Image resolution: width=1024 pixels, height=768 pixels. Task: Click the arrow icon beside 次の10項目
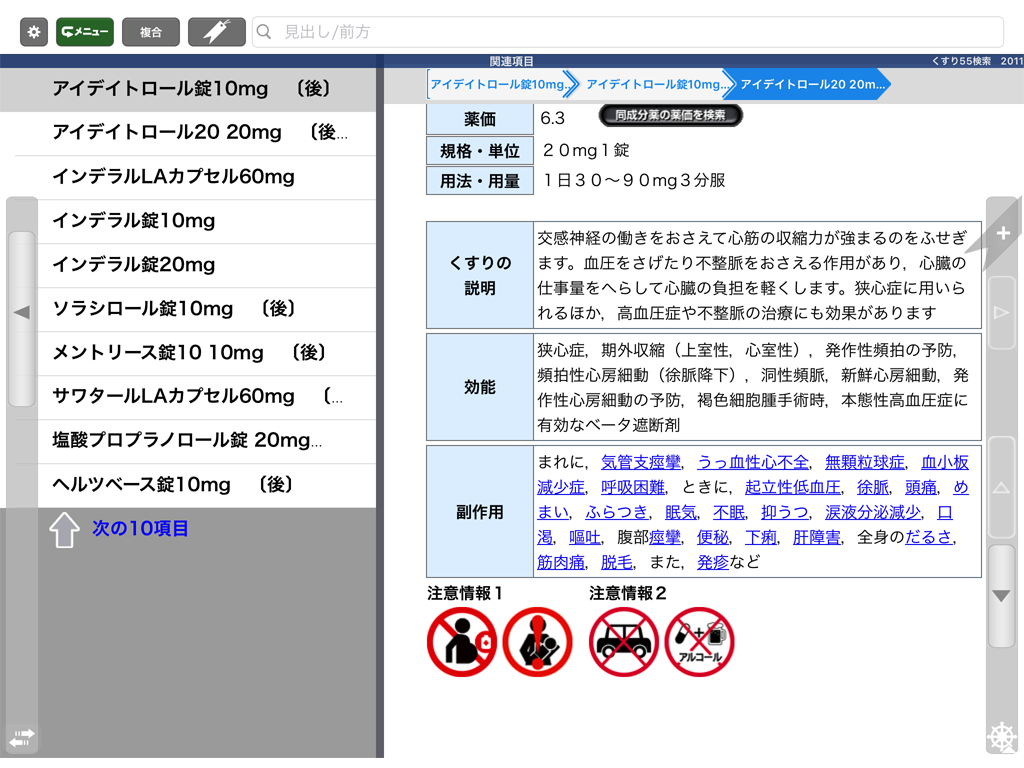[x=64, y=530]
